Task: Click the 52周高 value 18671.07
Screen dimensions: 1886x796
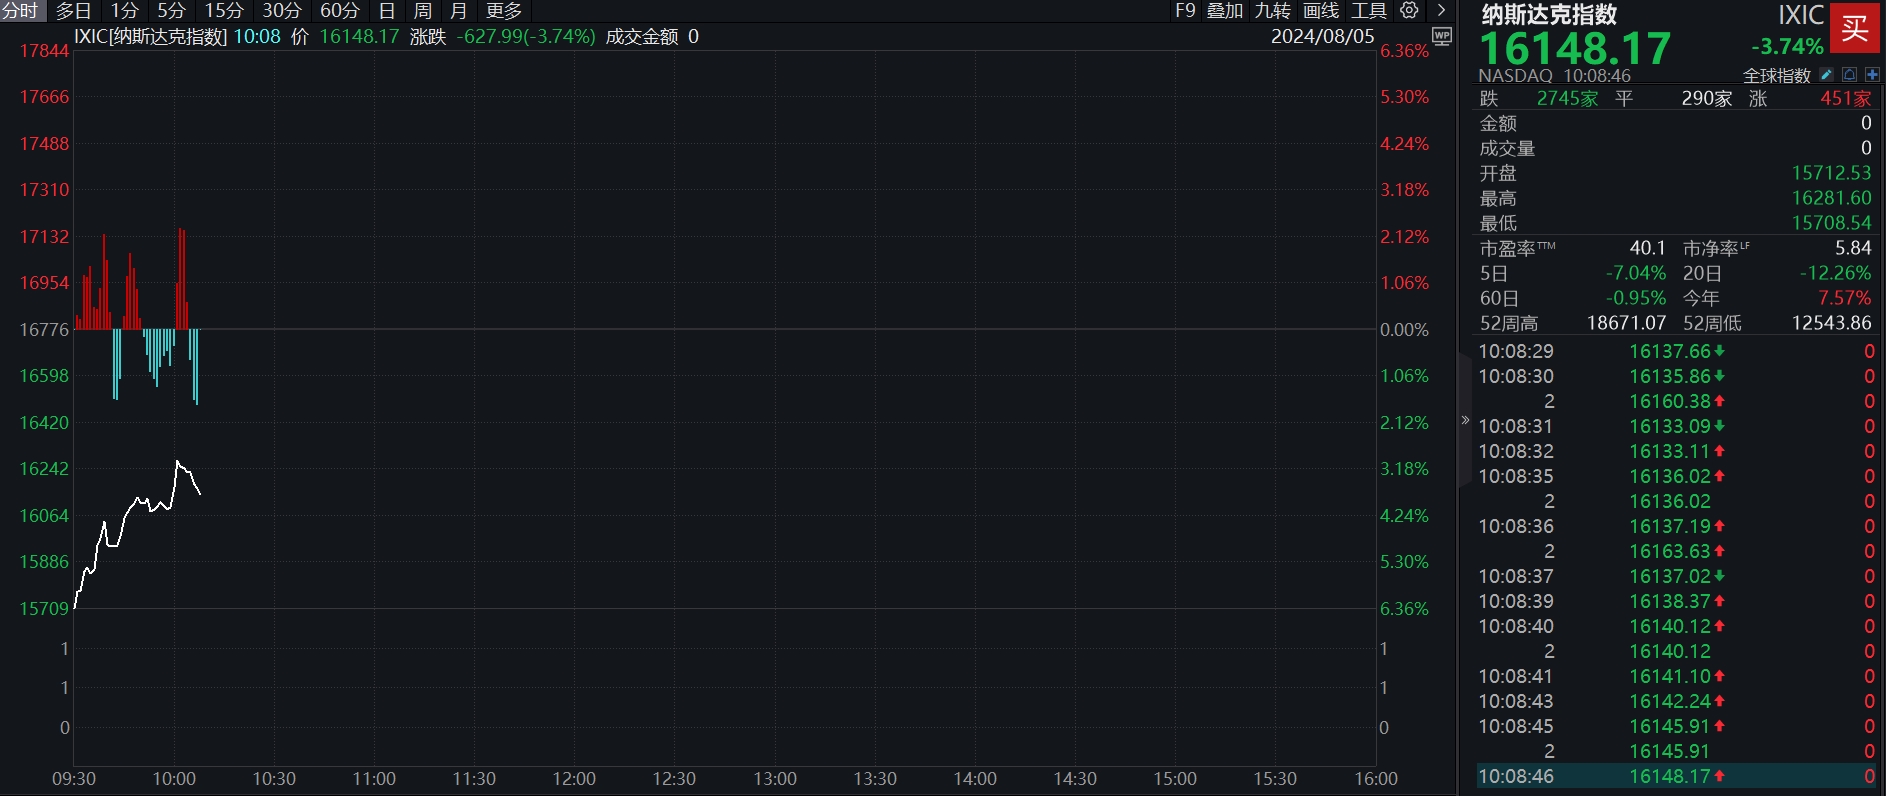Action: (x=1627, y=323)
